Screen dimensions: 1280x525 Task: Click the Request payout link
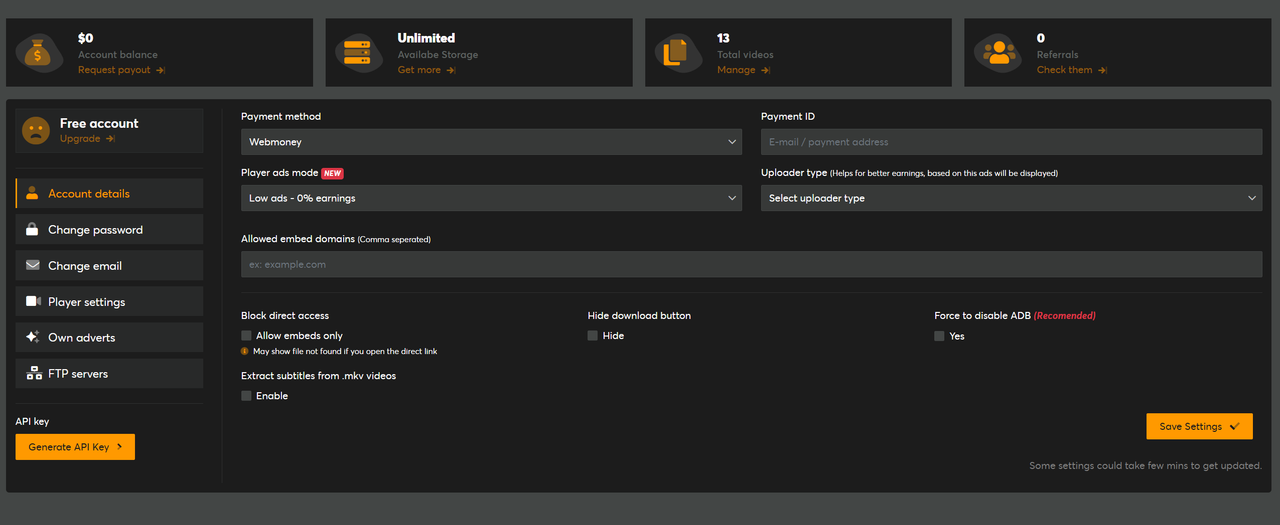pyautogui.click(x=114, y=70)
